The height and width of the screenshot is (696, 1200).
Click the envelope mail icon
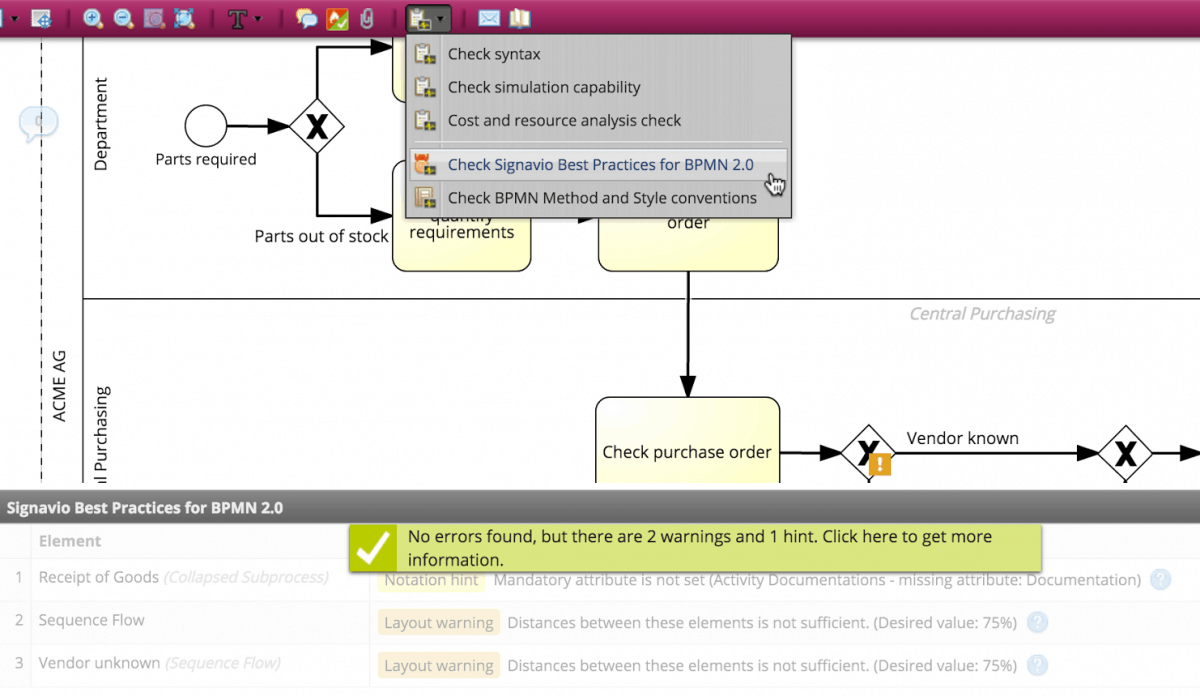click(489, 18)
